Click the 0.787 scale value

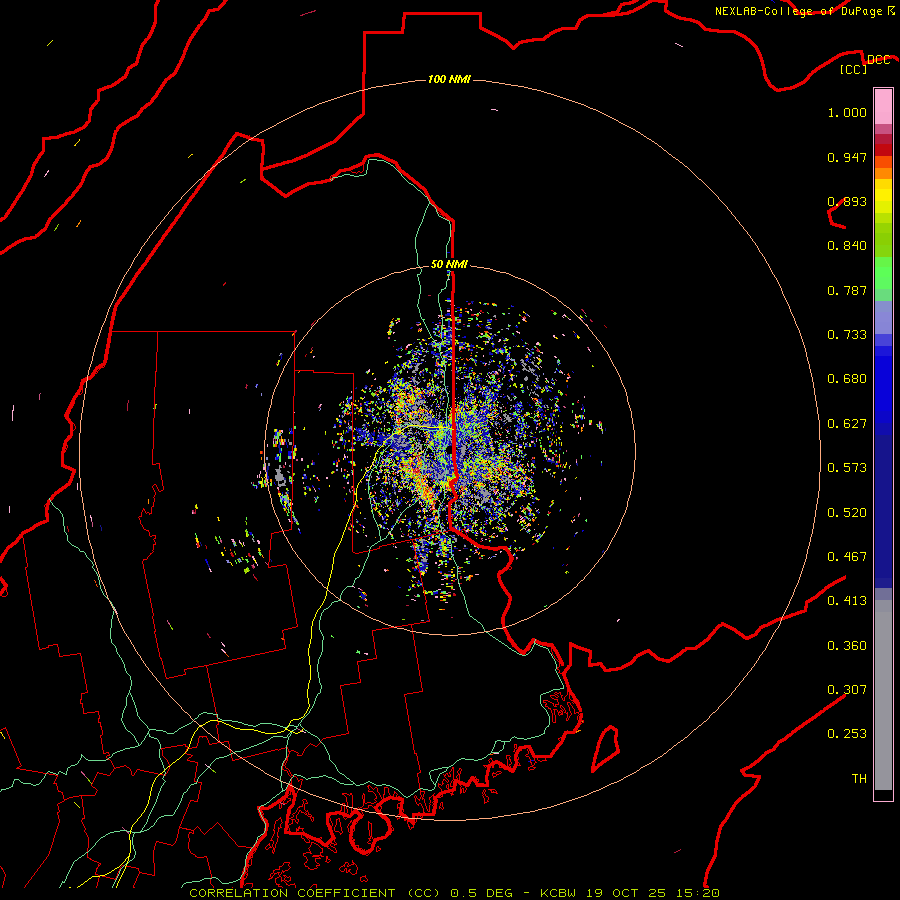tap(847, 290)
